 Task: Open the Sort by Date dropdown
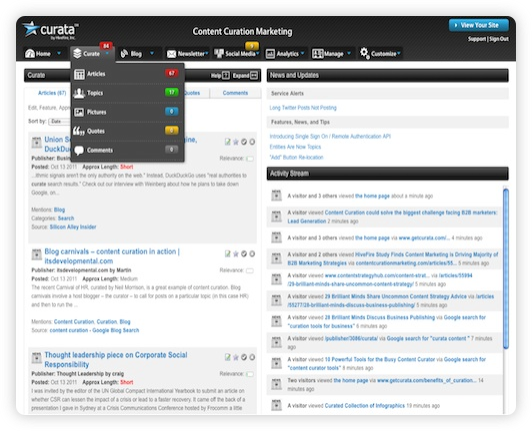pos(59,121)
